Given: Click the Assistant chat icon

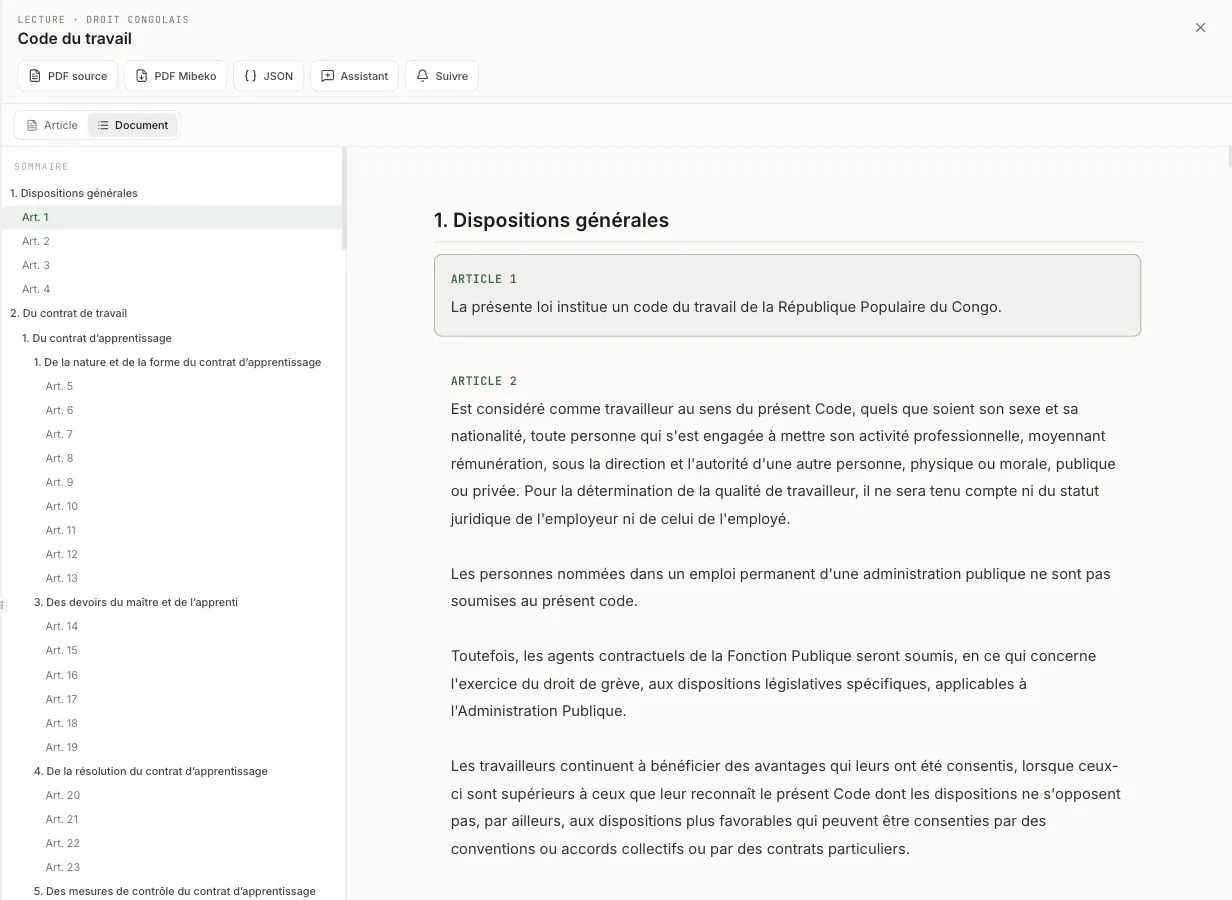Looking at the screenshot, I should pos(327,76).
